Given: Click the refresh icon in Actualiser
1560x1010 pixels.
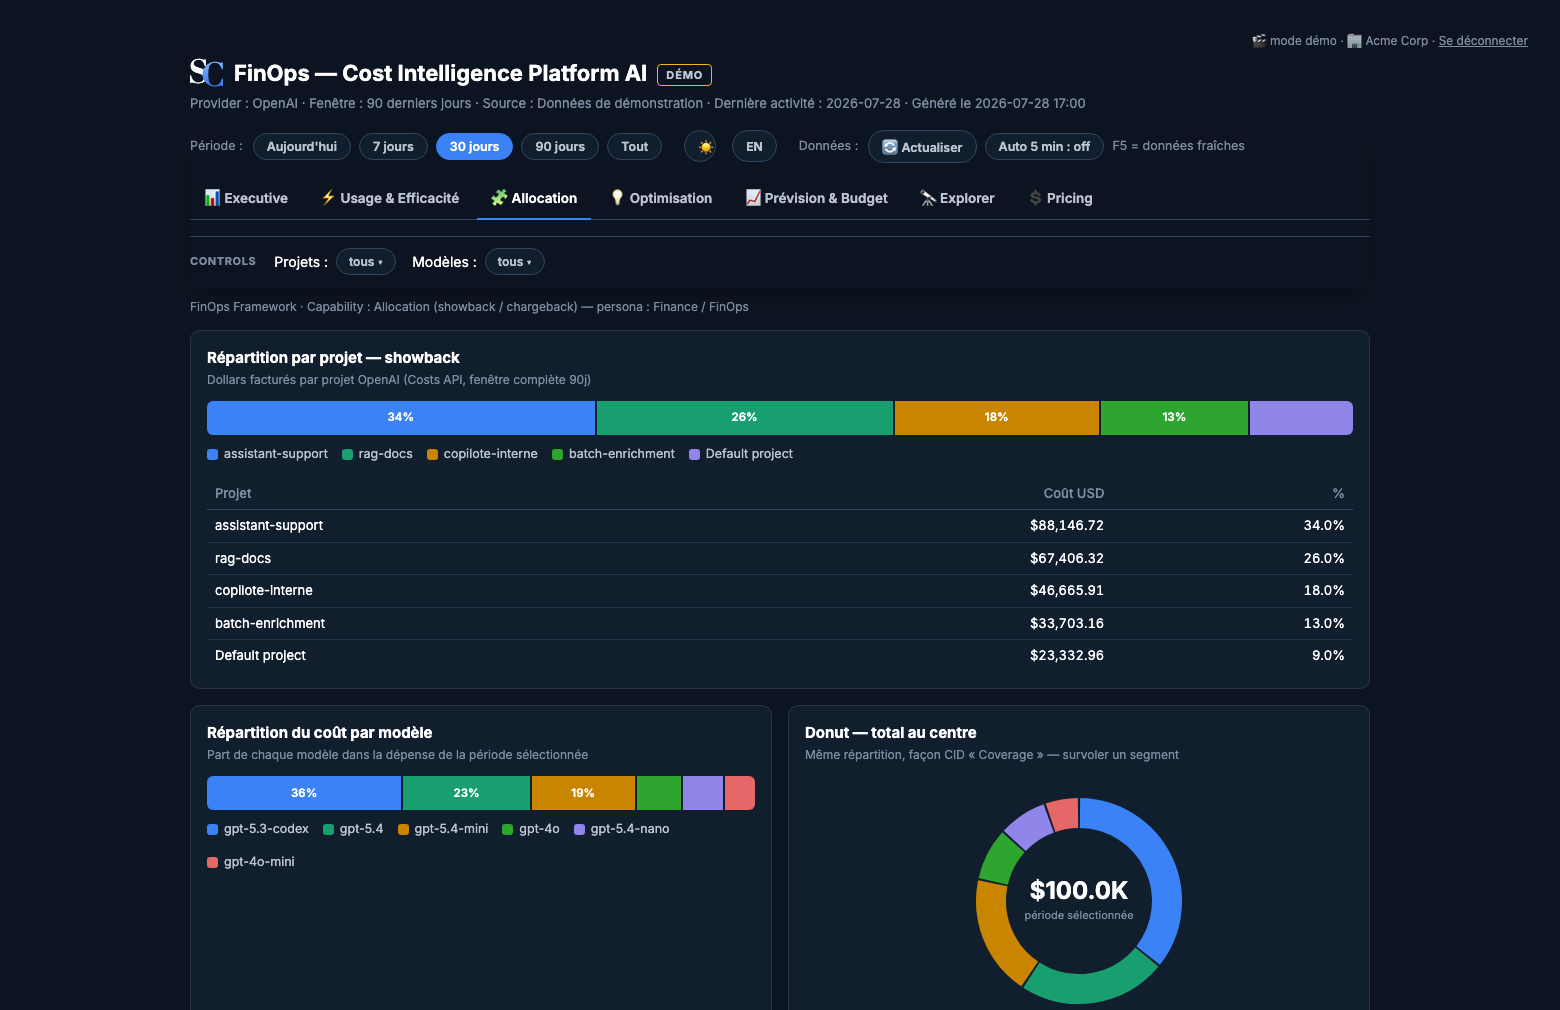Looking at the screenshot, I should [890, 147].
